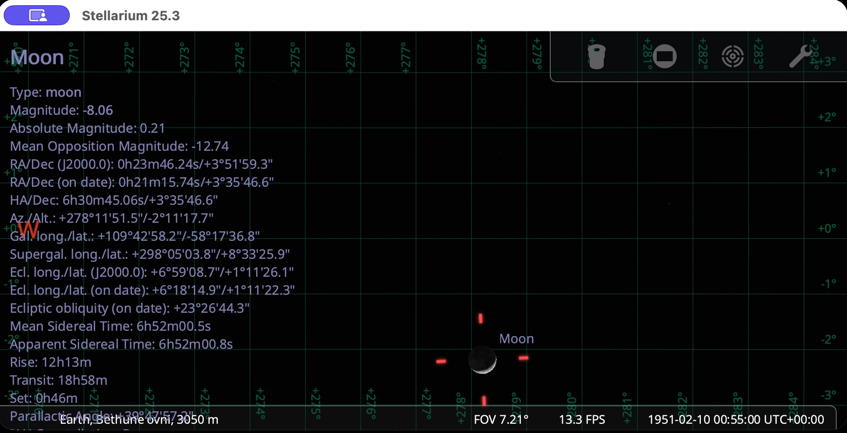Click the FOV 7.21° status readout
The image size is (847, 433).
[x=500, y=419]
